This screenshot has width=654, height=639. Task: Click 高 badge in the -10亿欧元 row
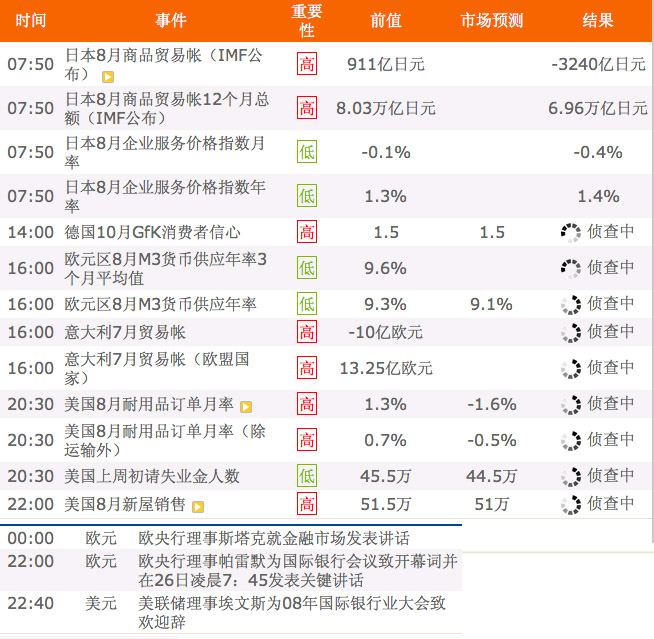(307, 332)
